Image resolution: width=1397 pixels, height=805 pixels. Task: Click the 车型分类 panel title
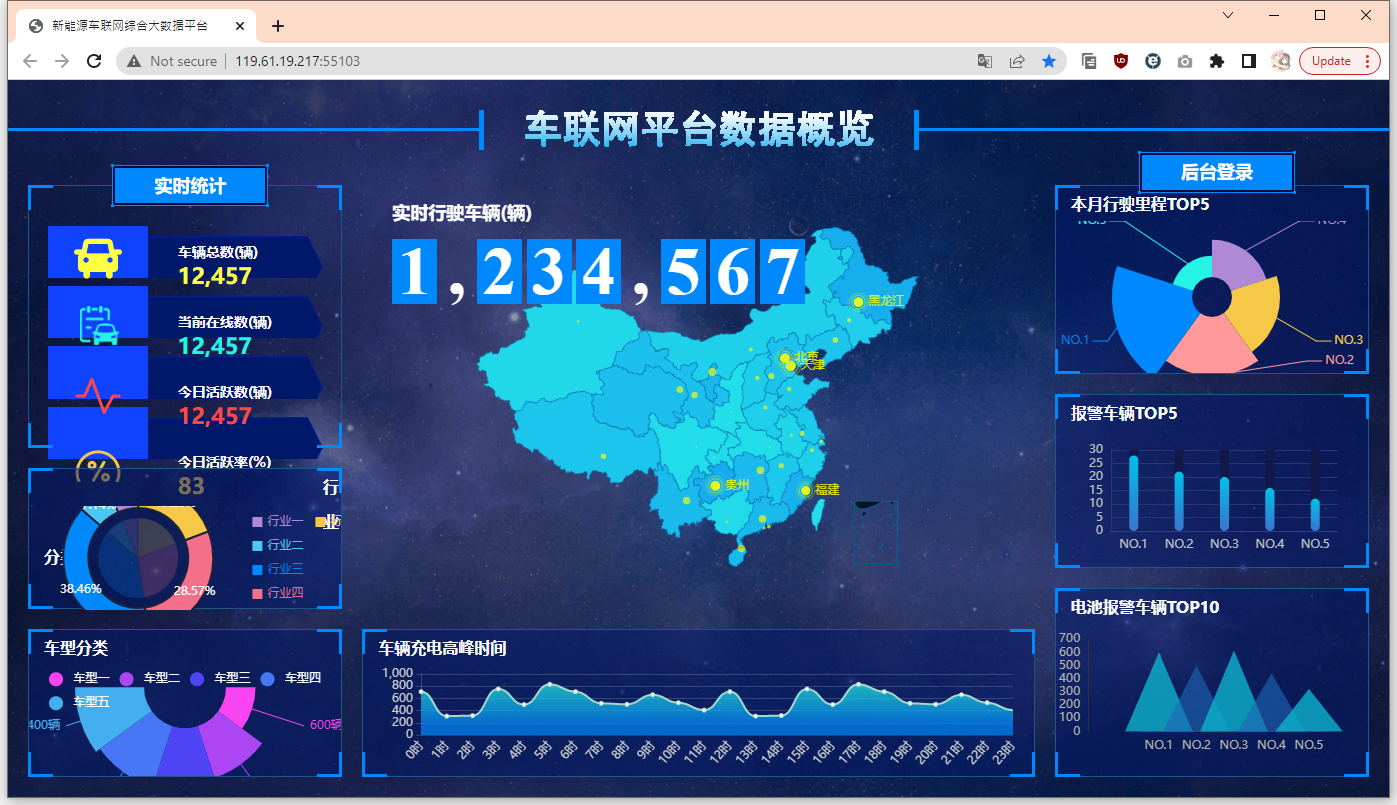(76, 648)
